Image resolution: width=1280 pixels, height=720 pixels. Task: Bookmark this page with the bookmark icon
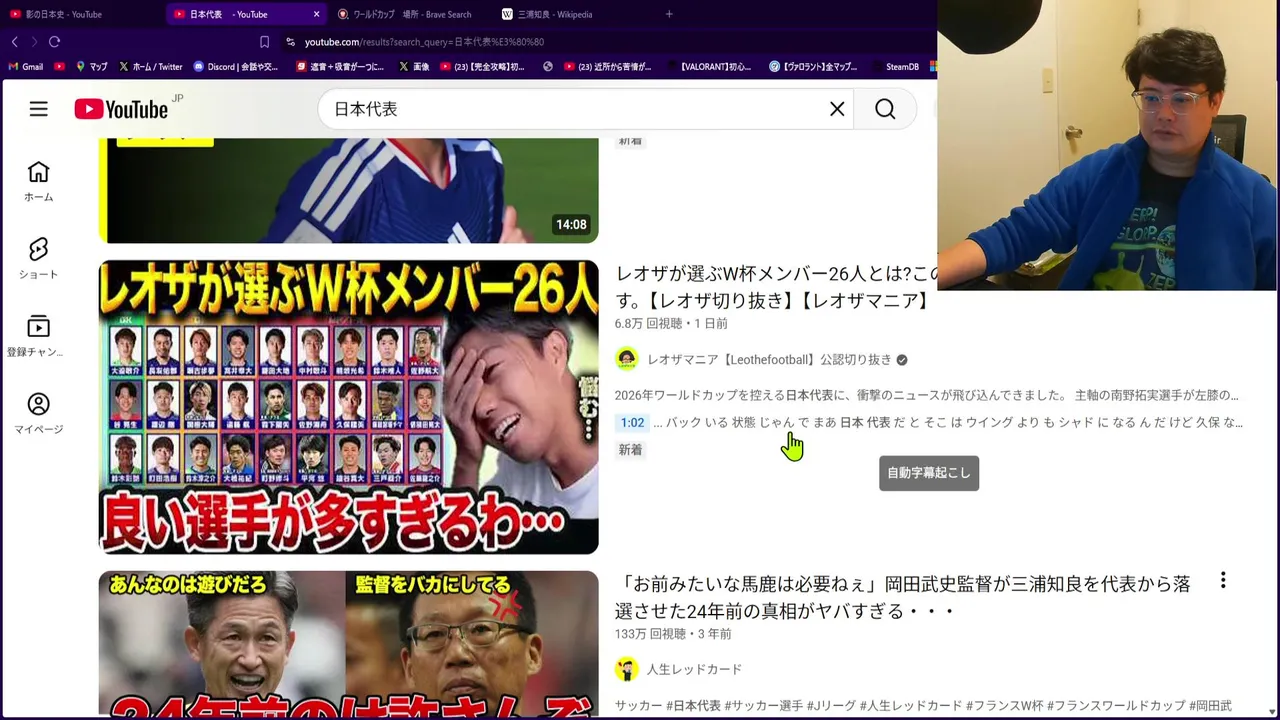(264, 42)
